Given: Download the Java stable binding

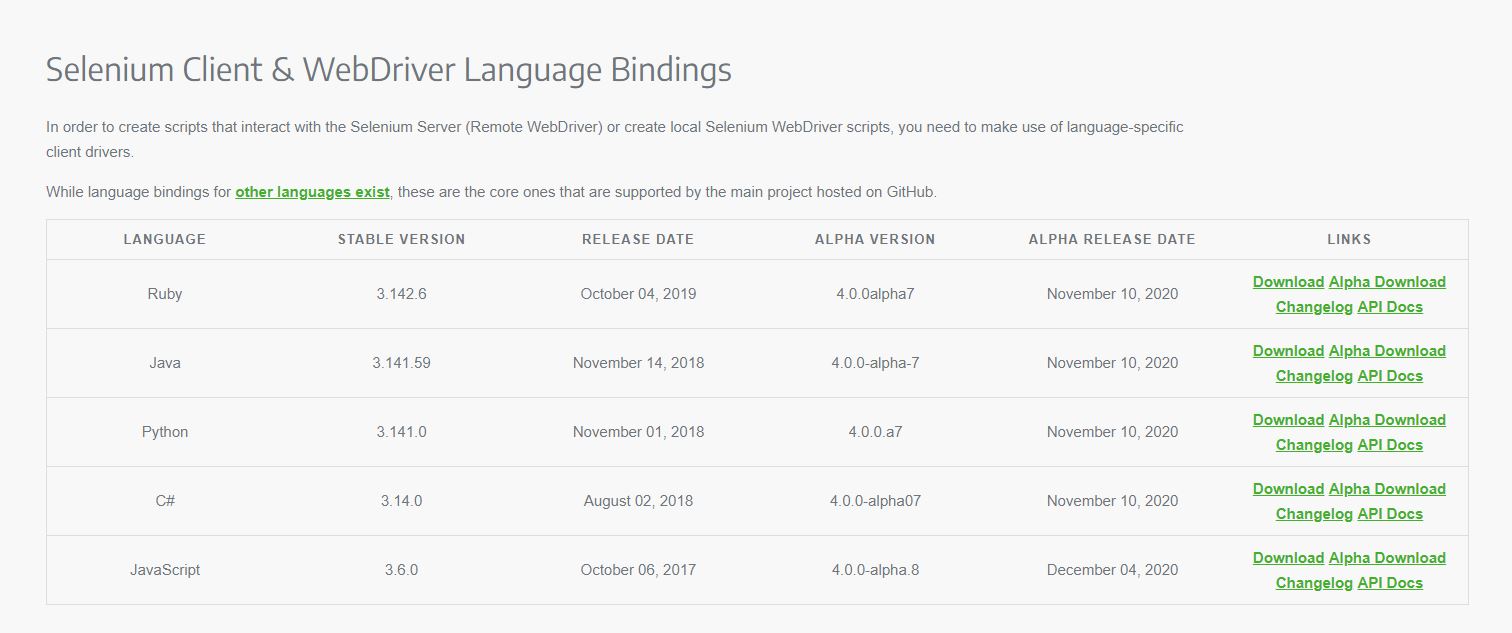Looking at the screenshot, I should 1288,351.
